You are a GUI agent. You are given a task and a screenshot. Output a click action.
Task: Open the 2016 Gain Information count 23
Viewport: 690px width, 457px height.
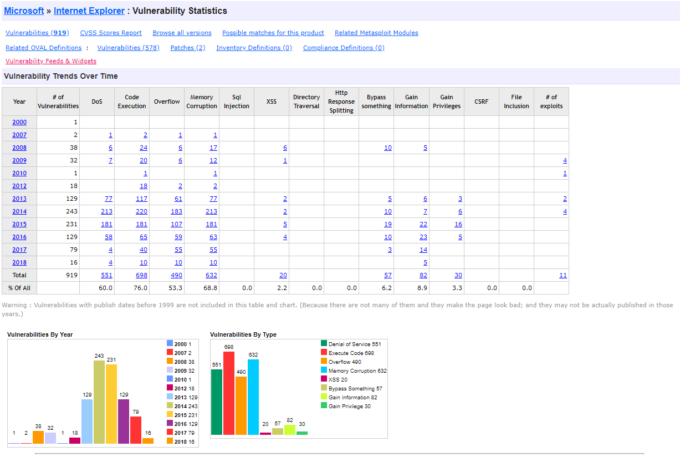(x=423, y=237)
